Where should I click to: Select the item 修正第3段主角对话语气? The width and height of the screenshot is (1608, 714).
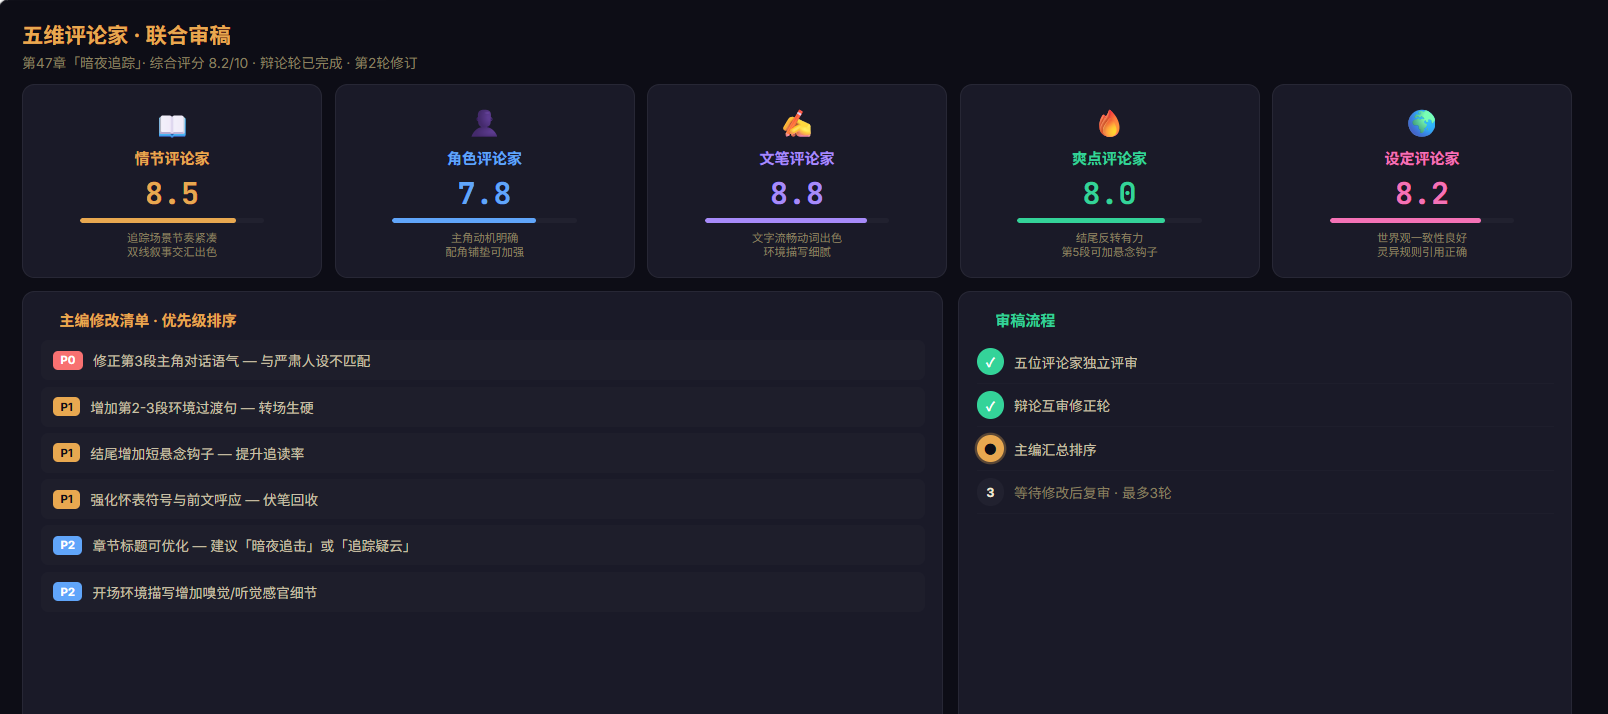click(484, 361)
